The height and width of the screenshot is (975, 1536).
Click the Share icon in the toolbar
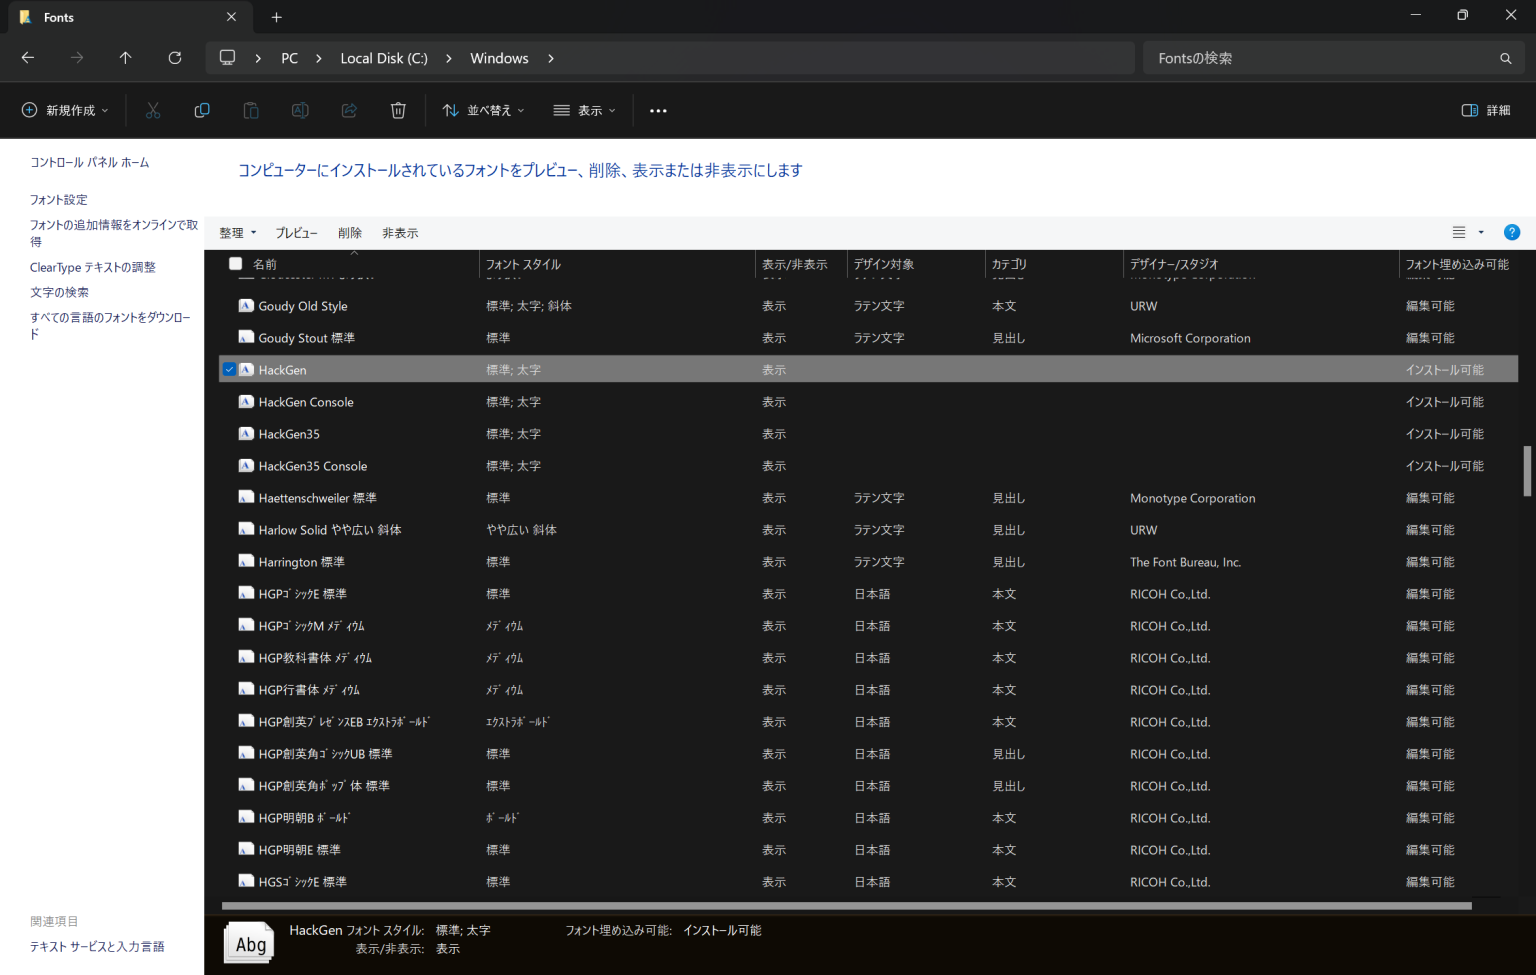click(x=349, y=110)
